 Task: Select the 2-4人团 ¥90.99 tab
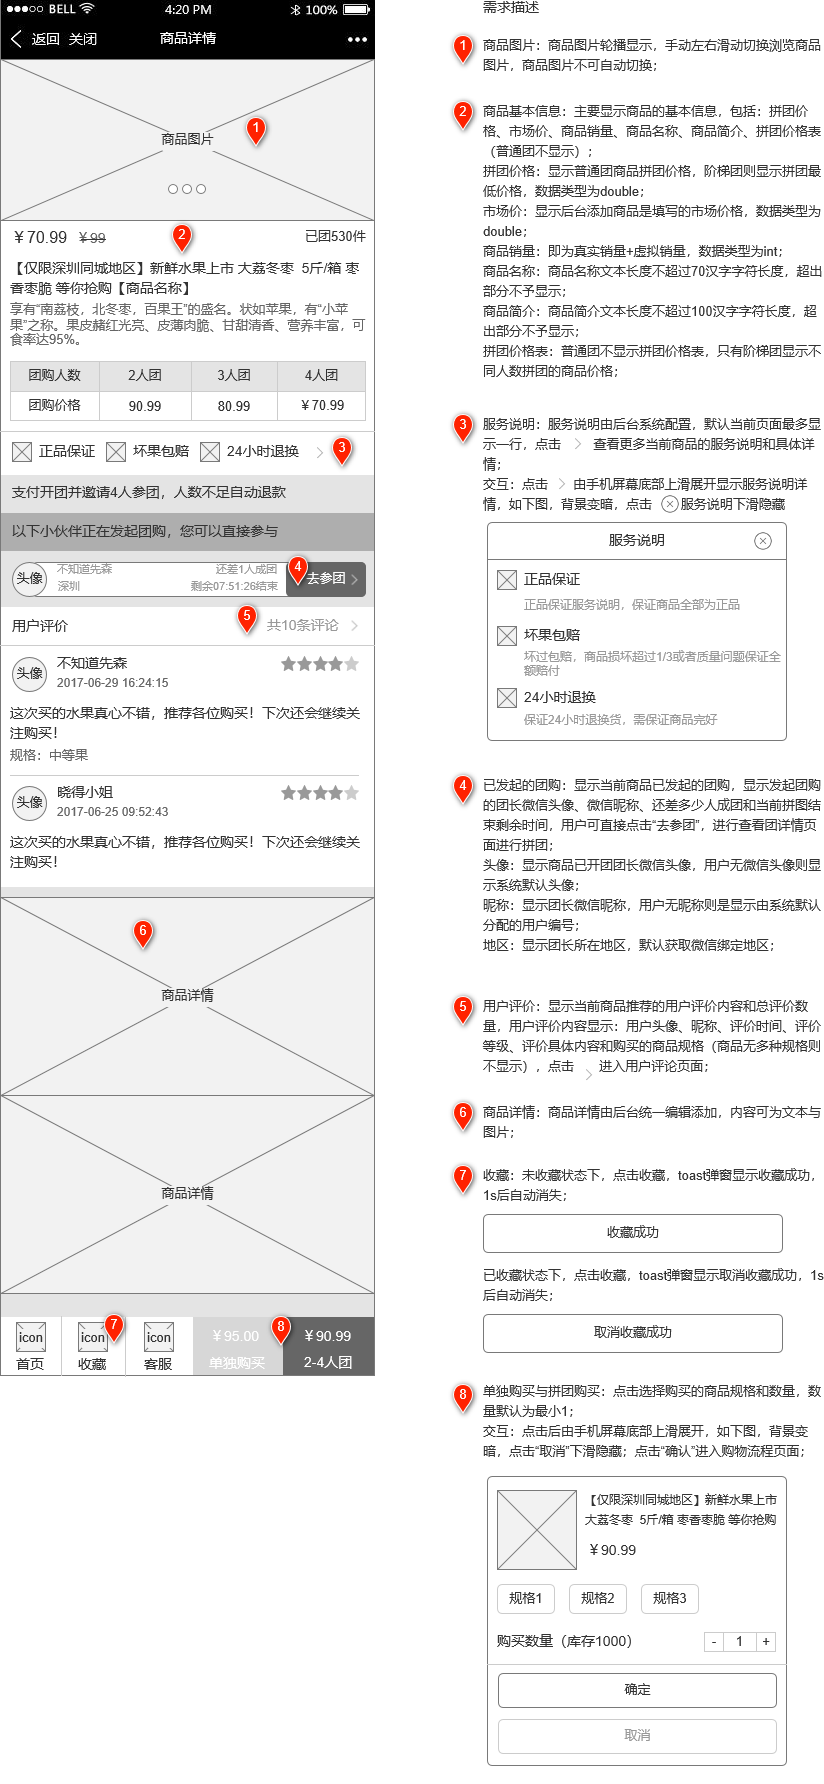328,1346
